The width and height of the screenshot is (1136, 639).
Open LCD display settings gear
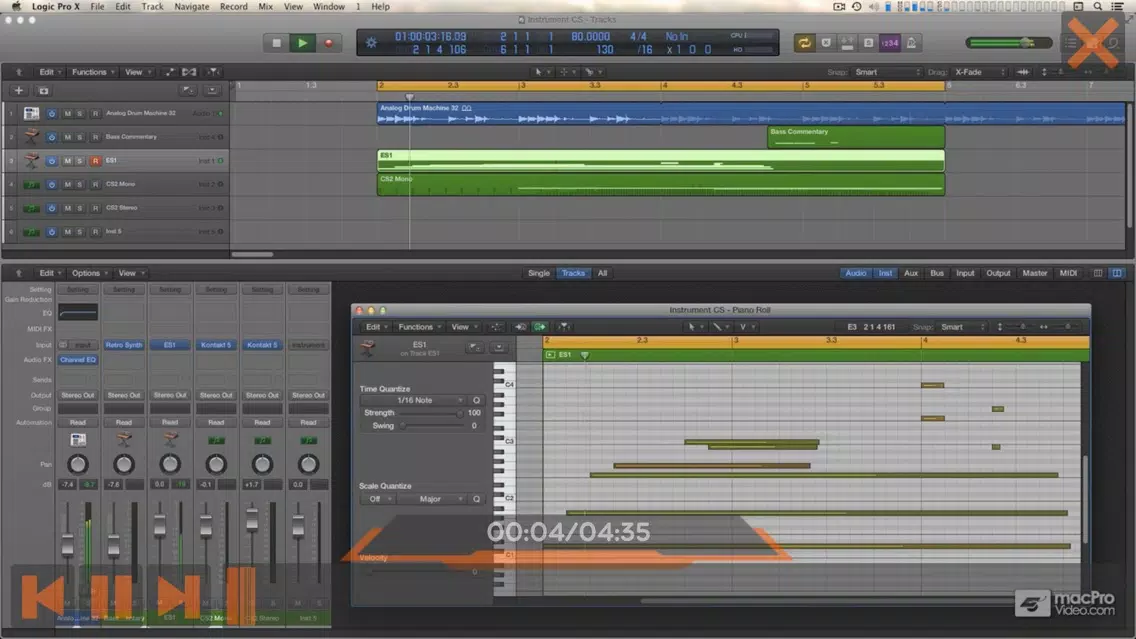(371, 43)
